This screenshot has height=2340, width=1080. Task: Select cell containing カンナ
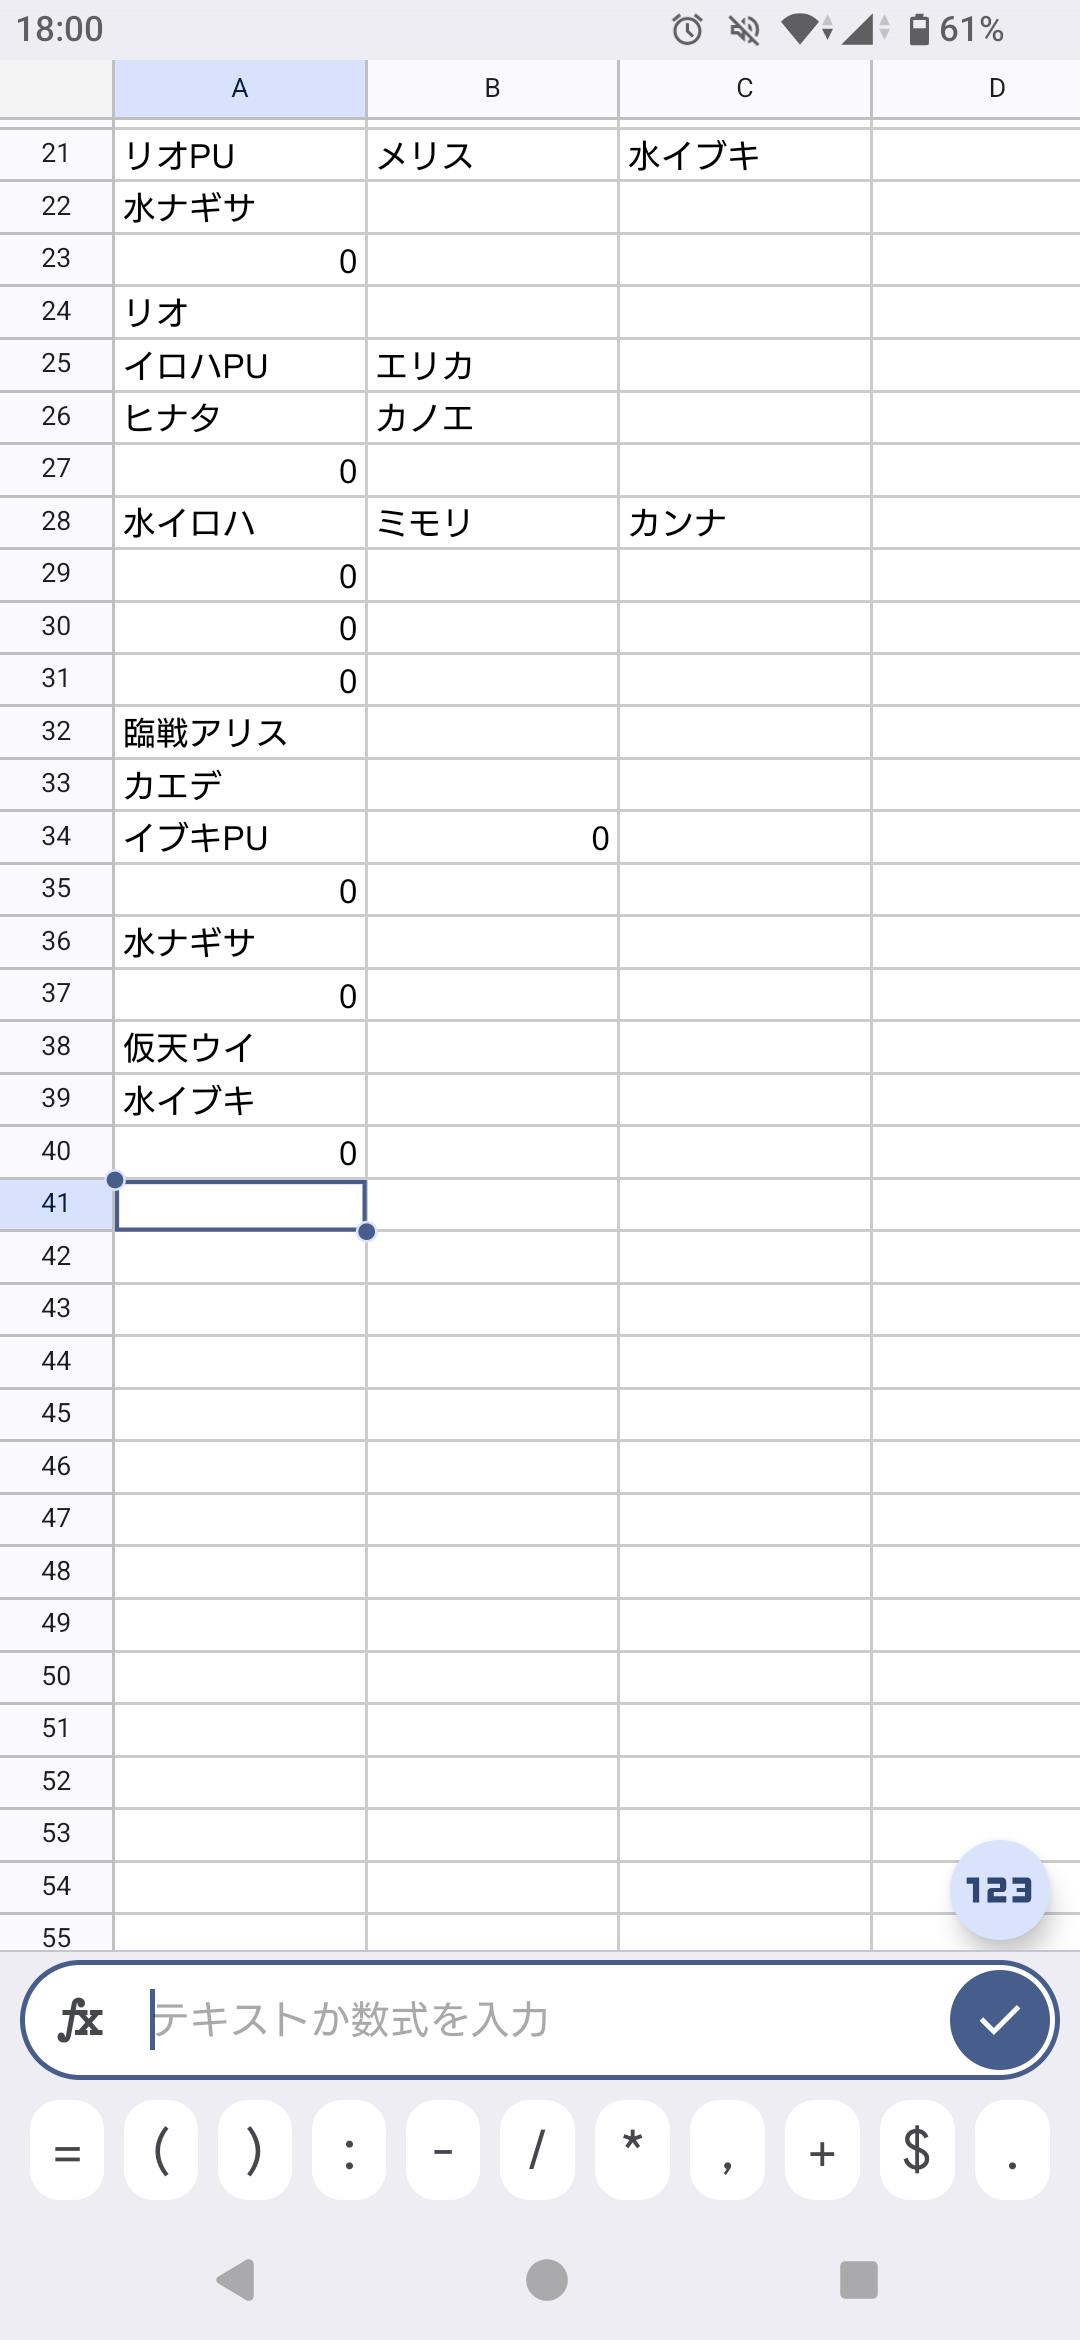[745, 522]
